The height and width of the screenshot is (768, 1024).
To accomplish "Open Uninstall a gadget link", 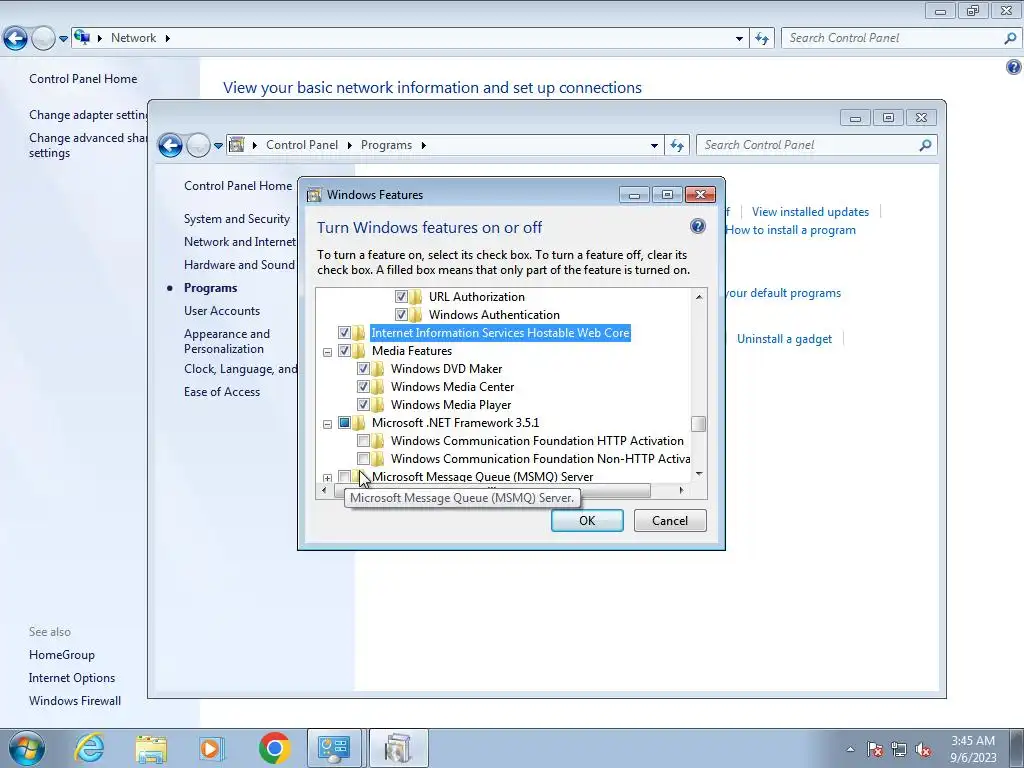I will pos(784,339).
